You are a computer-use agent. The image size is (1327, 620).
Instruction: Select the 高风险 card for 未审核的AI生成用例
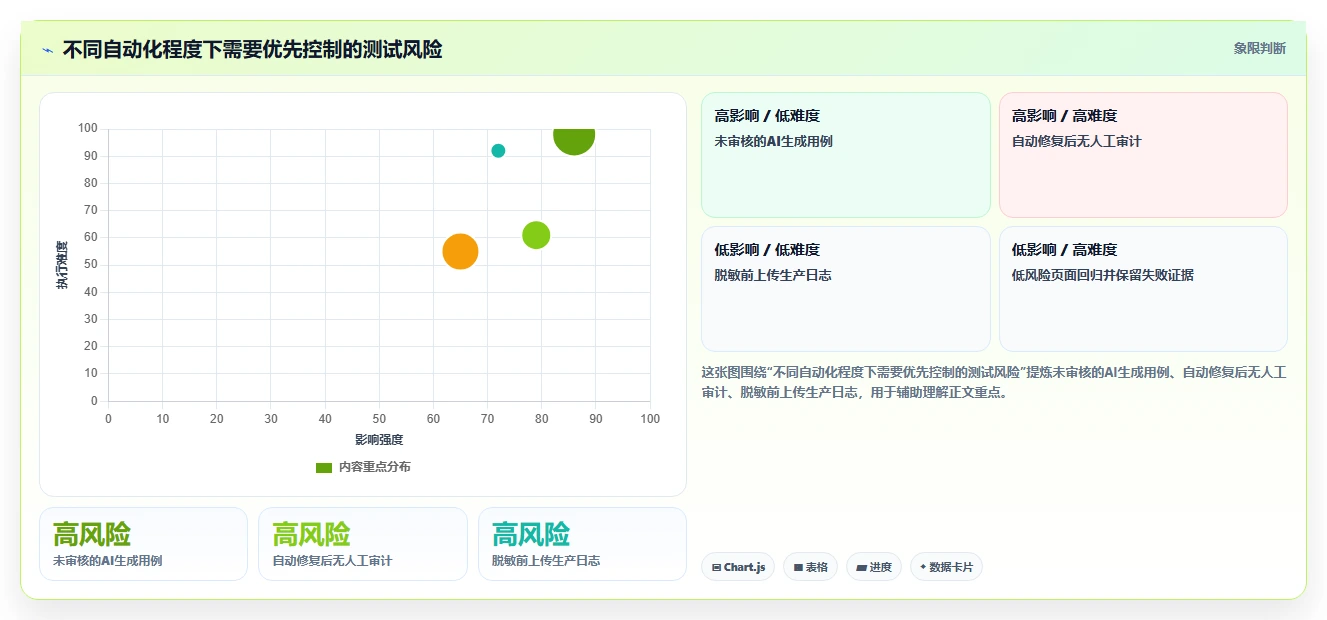click(143, 544)
